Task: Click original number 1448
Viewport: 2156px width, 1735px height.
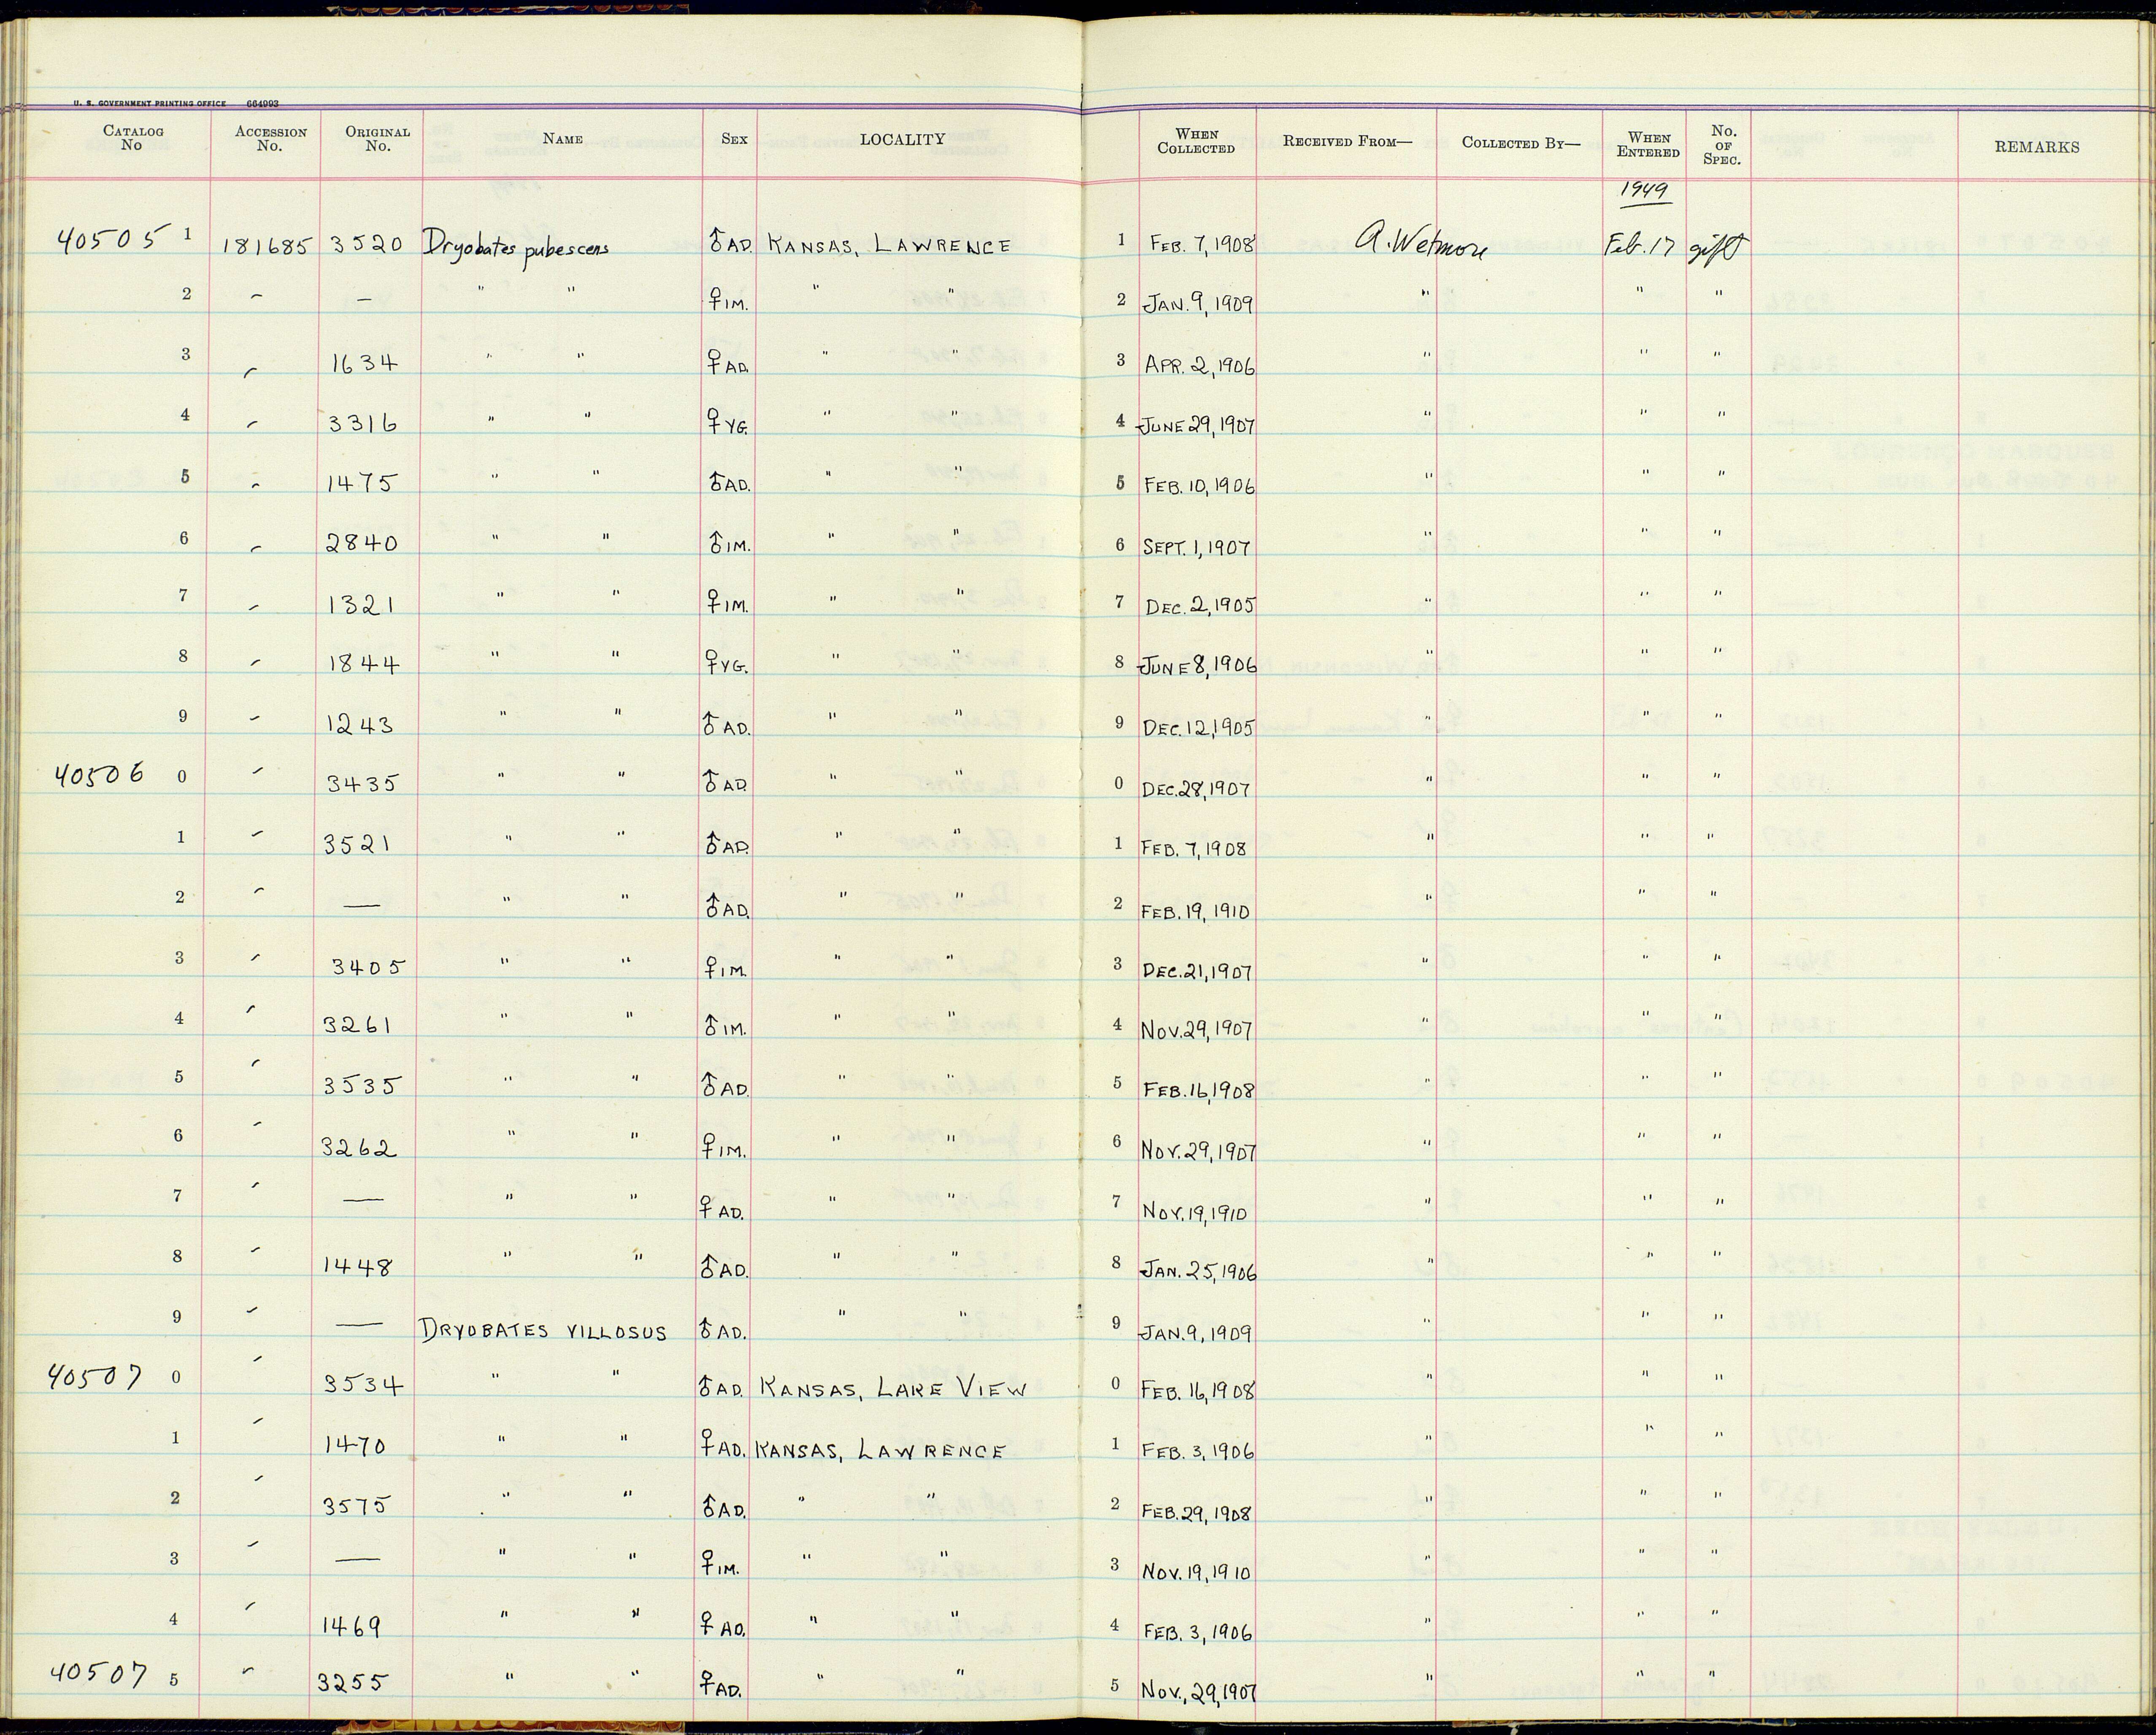Action: [x=357, y=1267]
